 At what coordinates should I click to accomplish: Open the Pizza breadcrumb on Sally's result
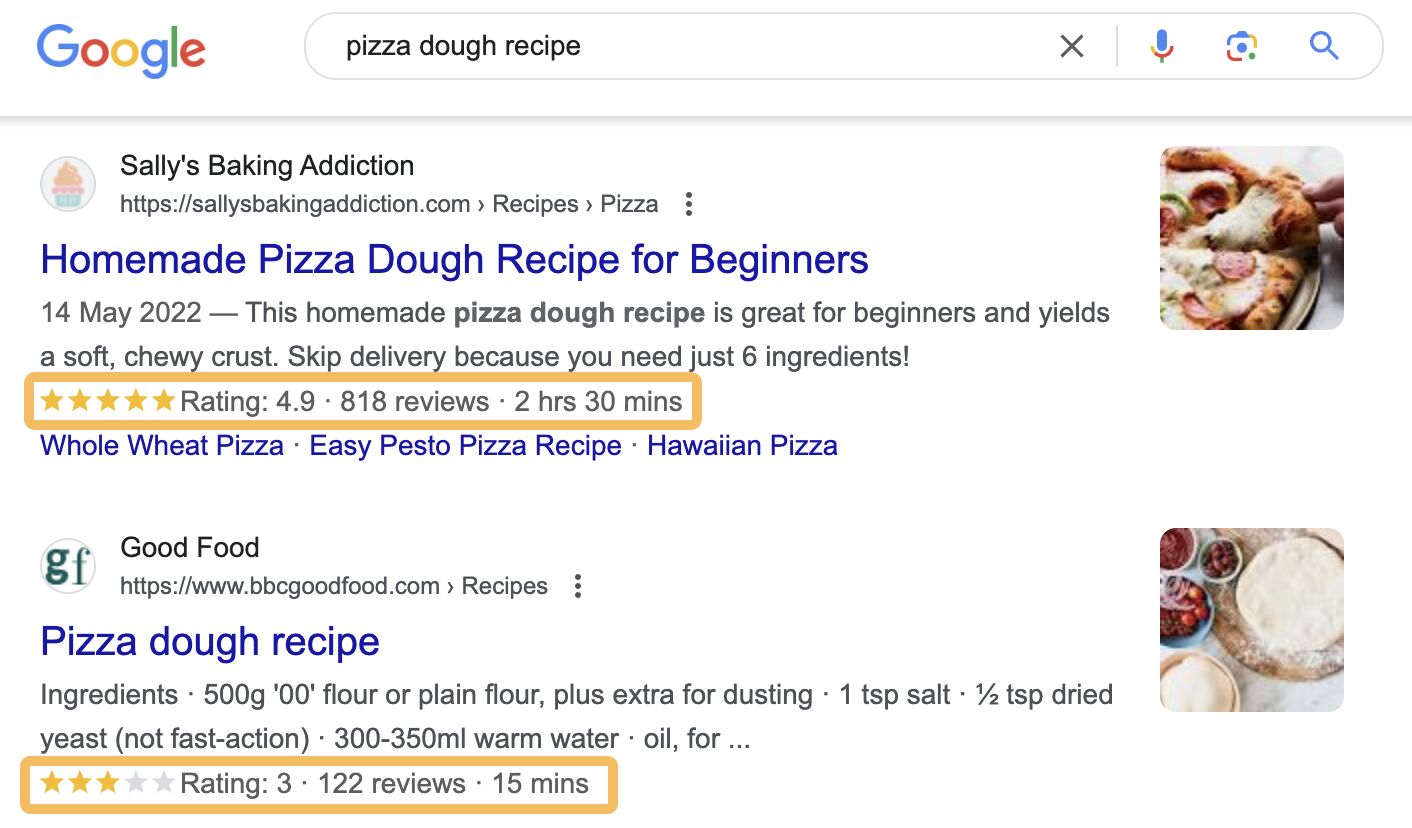coord(630,203)
